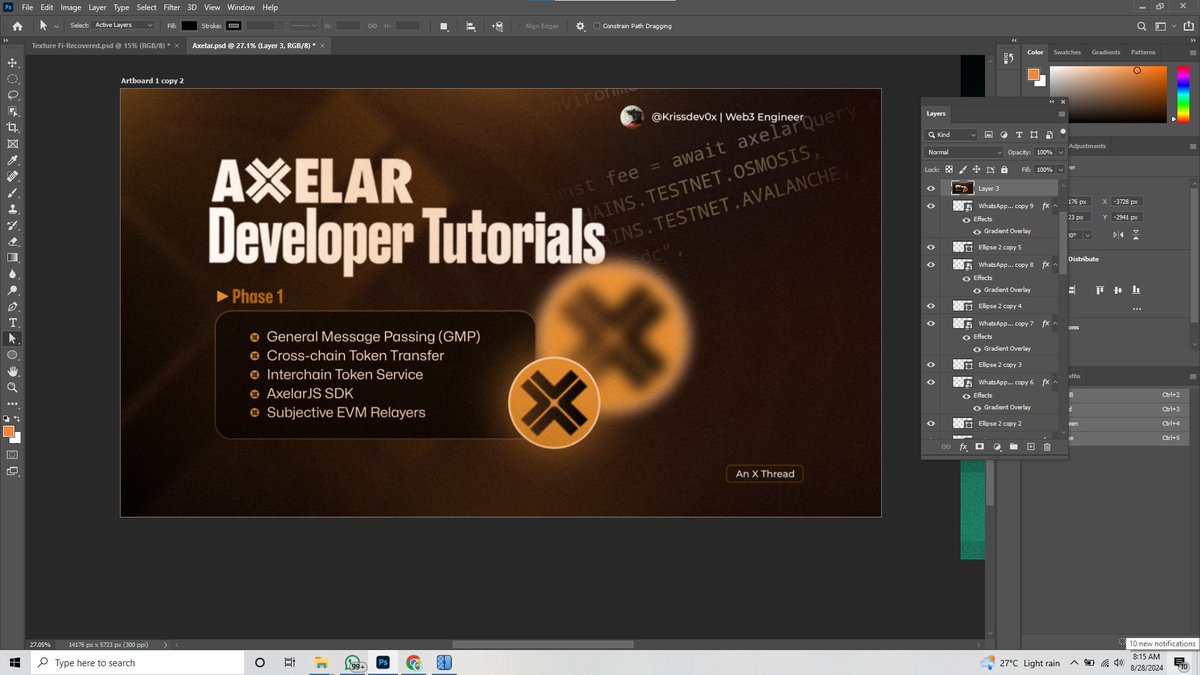This screenshot has width=1200, height=675.
Task: Open the Filter menu
Action: (x=172, y=7)
